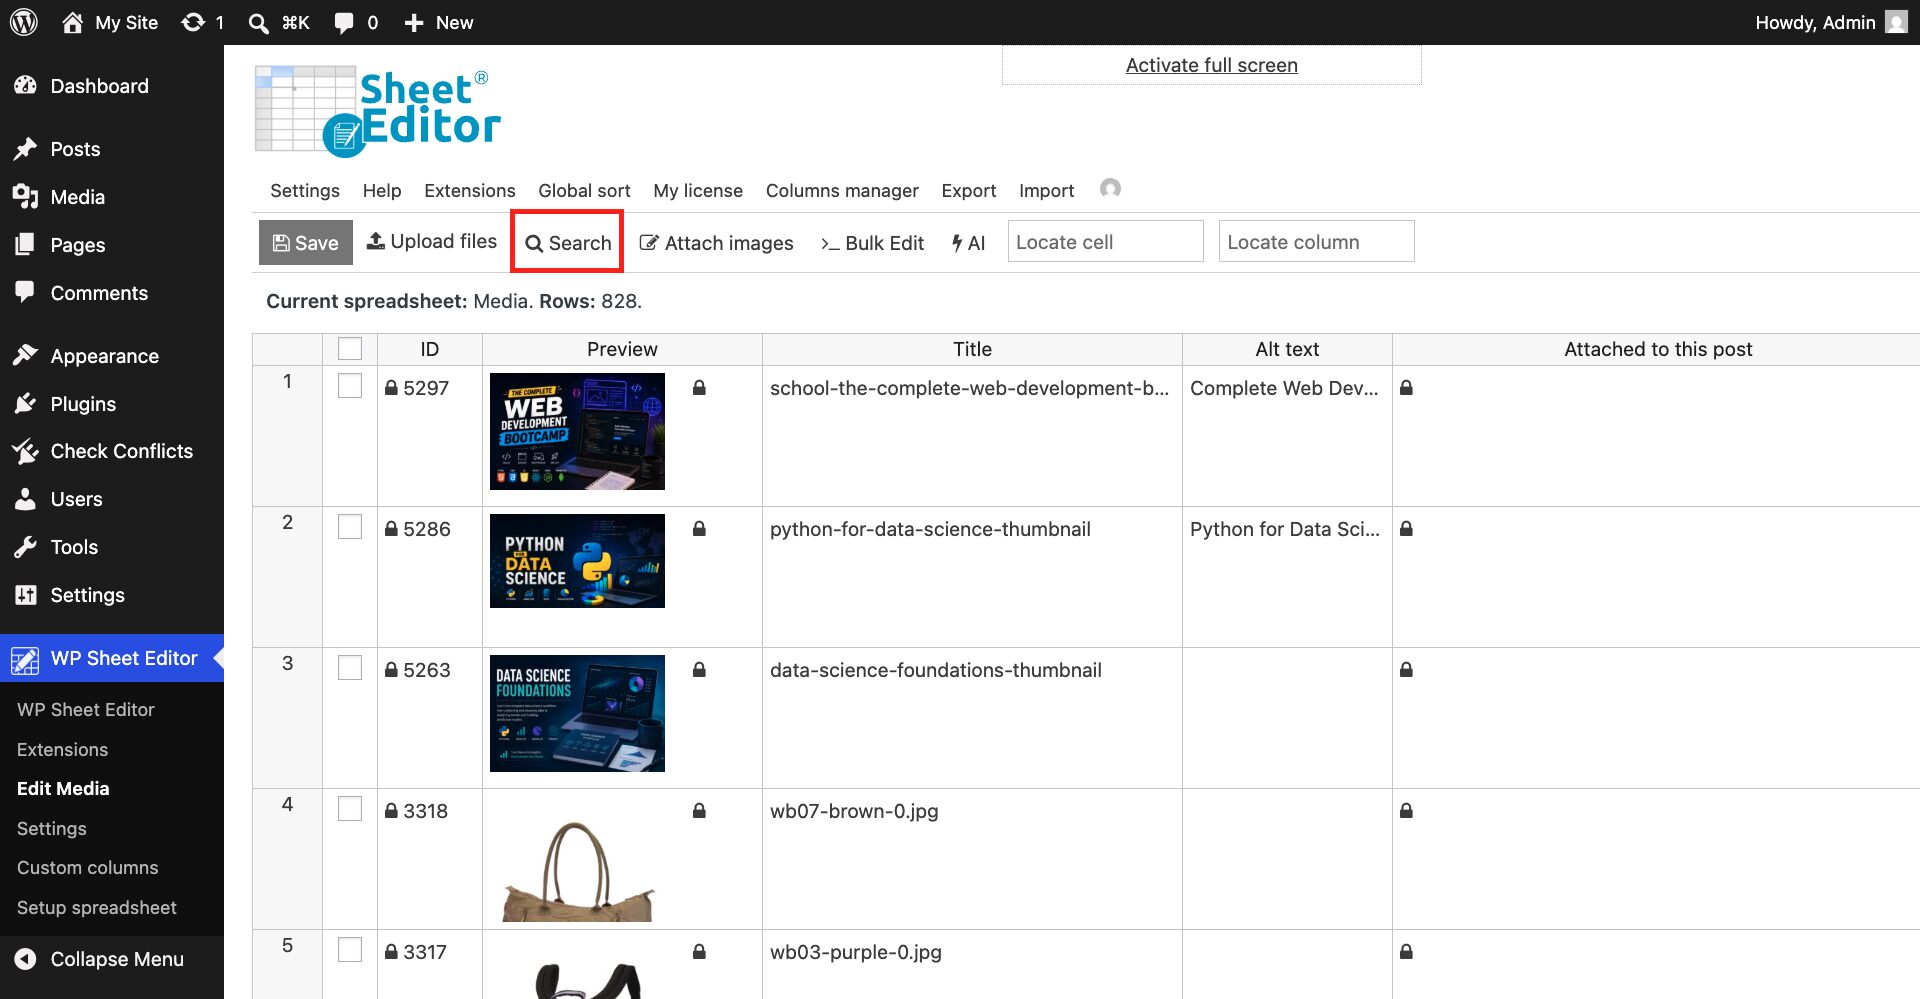This screenshot has height=999, width=1920.
Task: Click the spinner icon next to Import
Action: 1110,189
